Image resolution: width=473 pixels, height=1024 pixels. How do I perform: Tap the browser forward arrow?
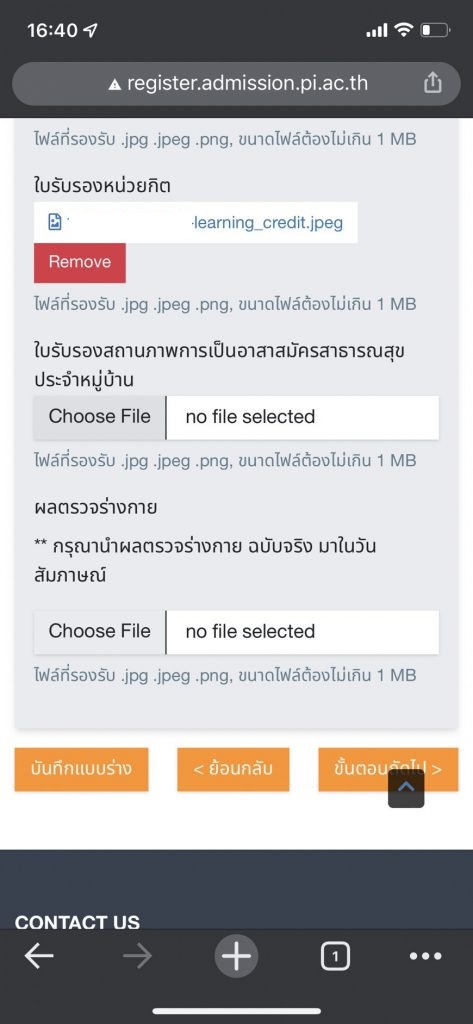pyautogui.click(x=137, y=957)
